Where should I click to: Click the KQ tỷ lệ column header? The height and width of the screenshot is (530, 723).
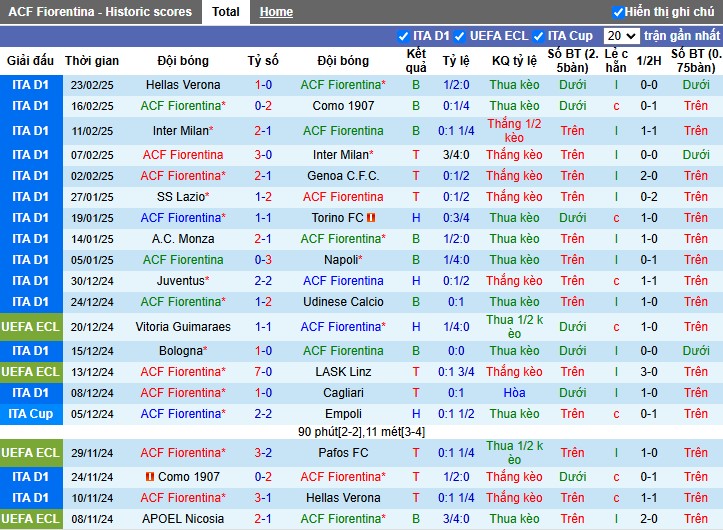[x=514, y=60]
